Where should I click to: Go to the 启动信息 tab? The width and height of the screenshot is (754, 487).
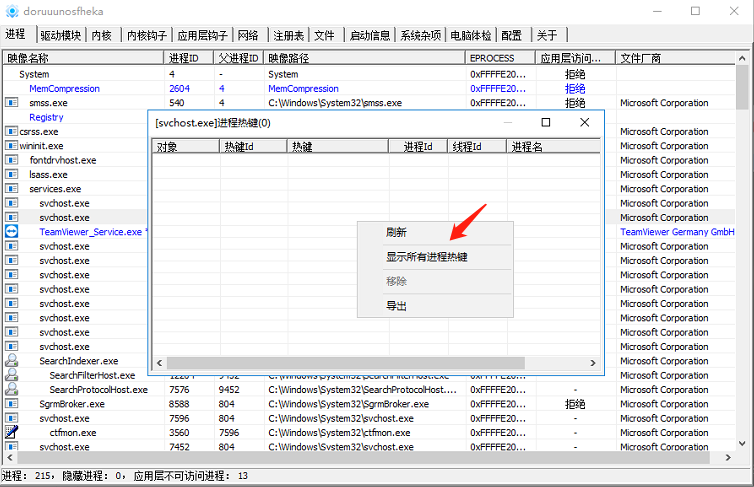coord(370,35)
